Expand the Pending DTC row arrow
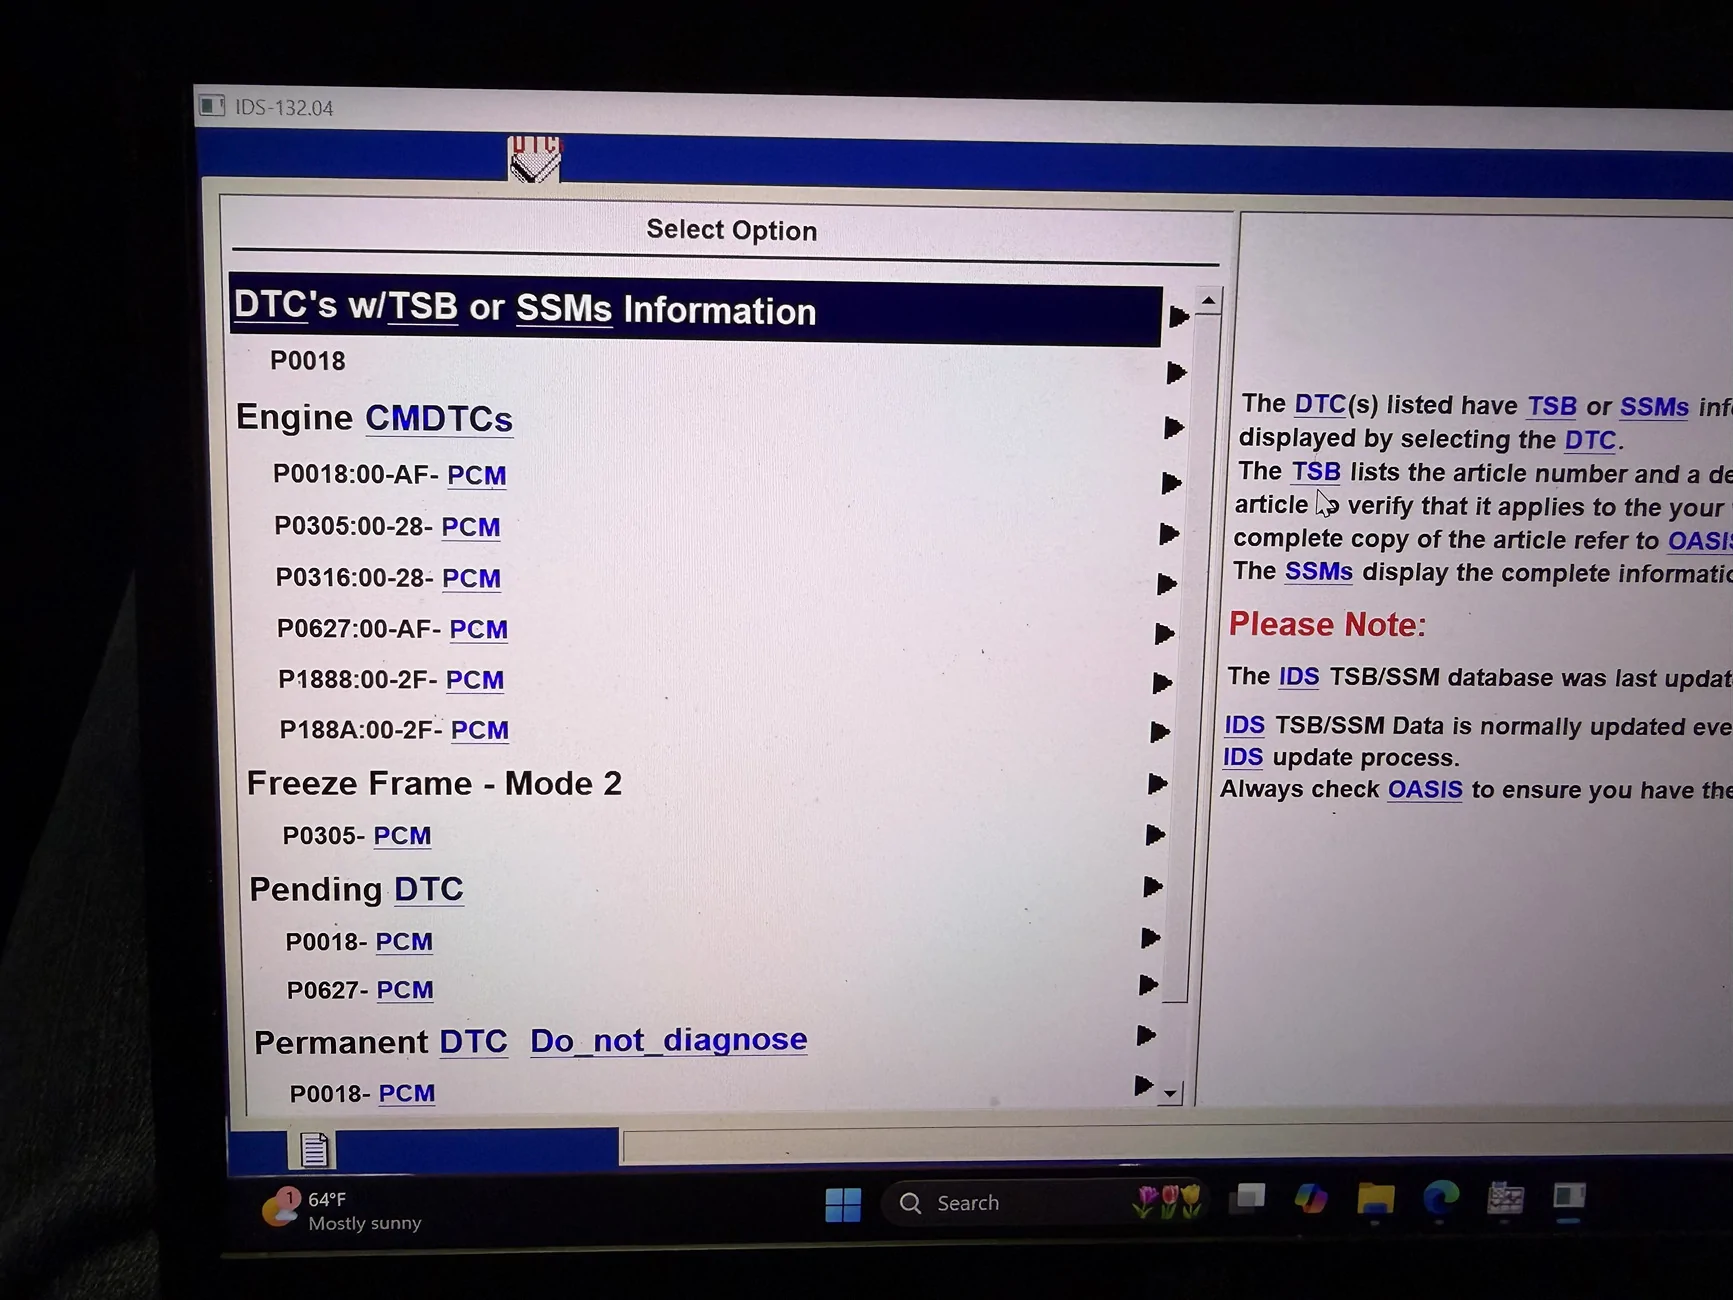Screen dimensions: 1733x1300 pyautogui.click(x=1153, y=887)
